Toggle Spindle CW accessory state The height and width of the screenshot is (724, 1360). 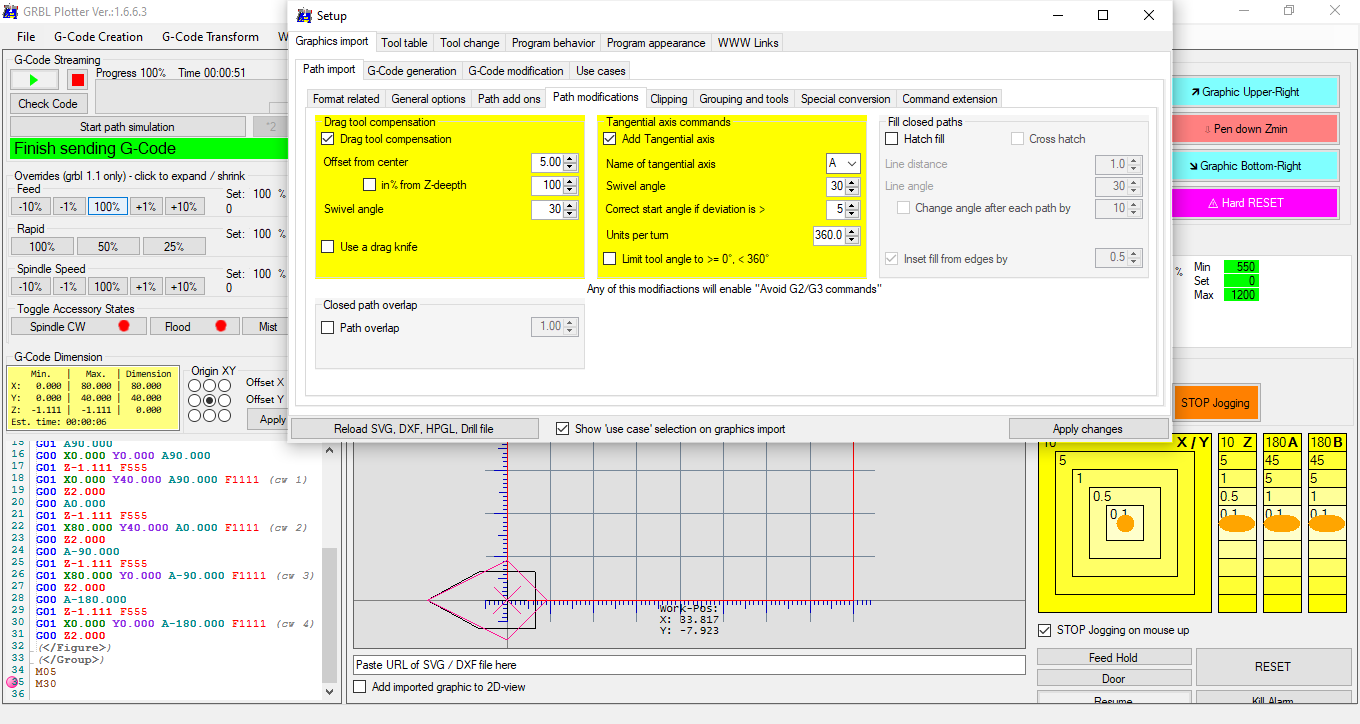[78, 326]
